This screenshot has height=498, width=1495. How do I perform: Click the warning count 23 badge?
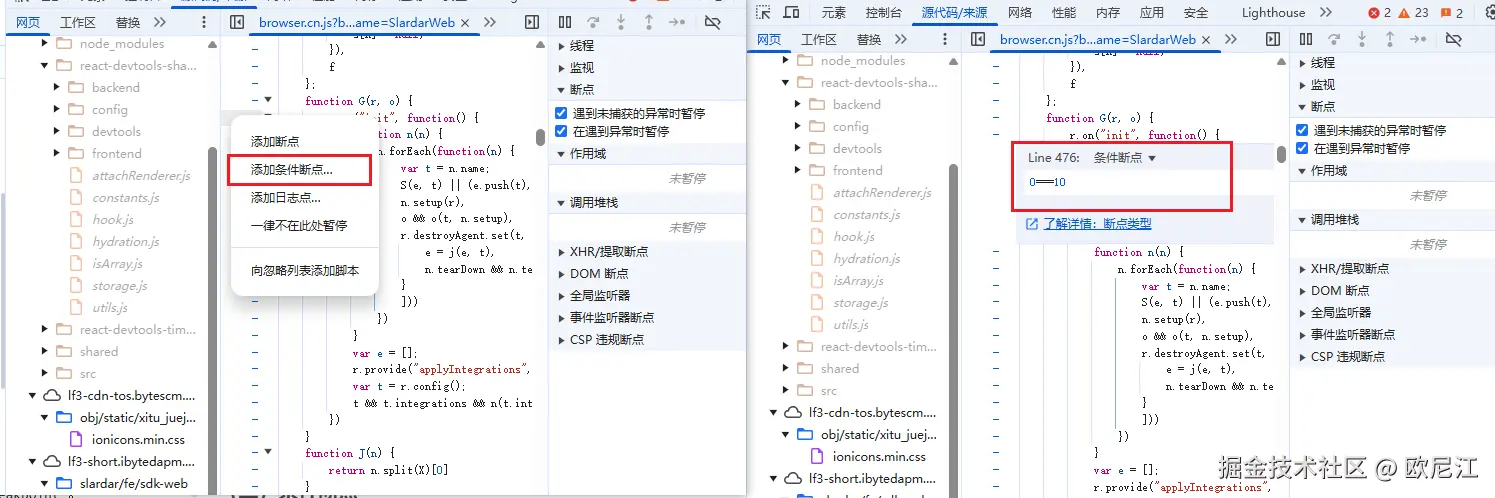point(1412,13)
